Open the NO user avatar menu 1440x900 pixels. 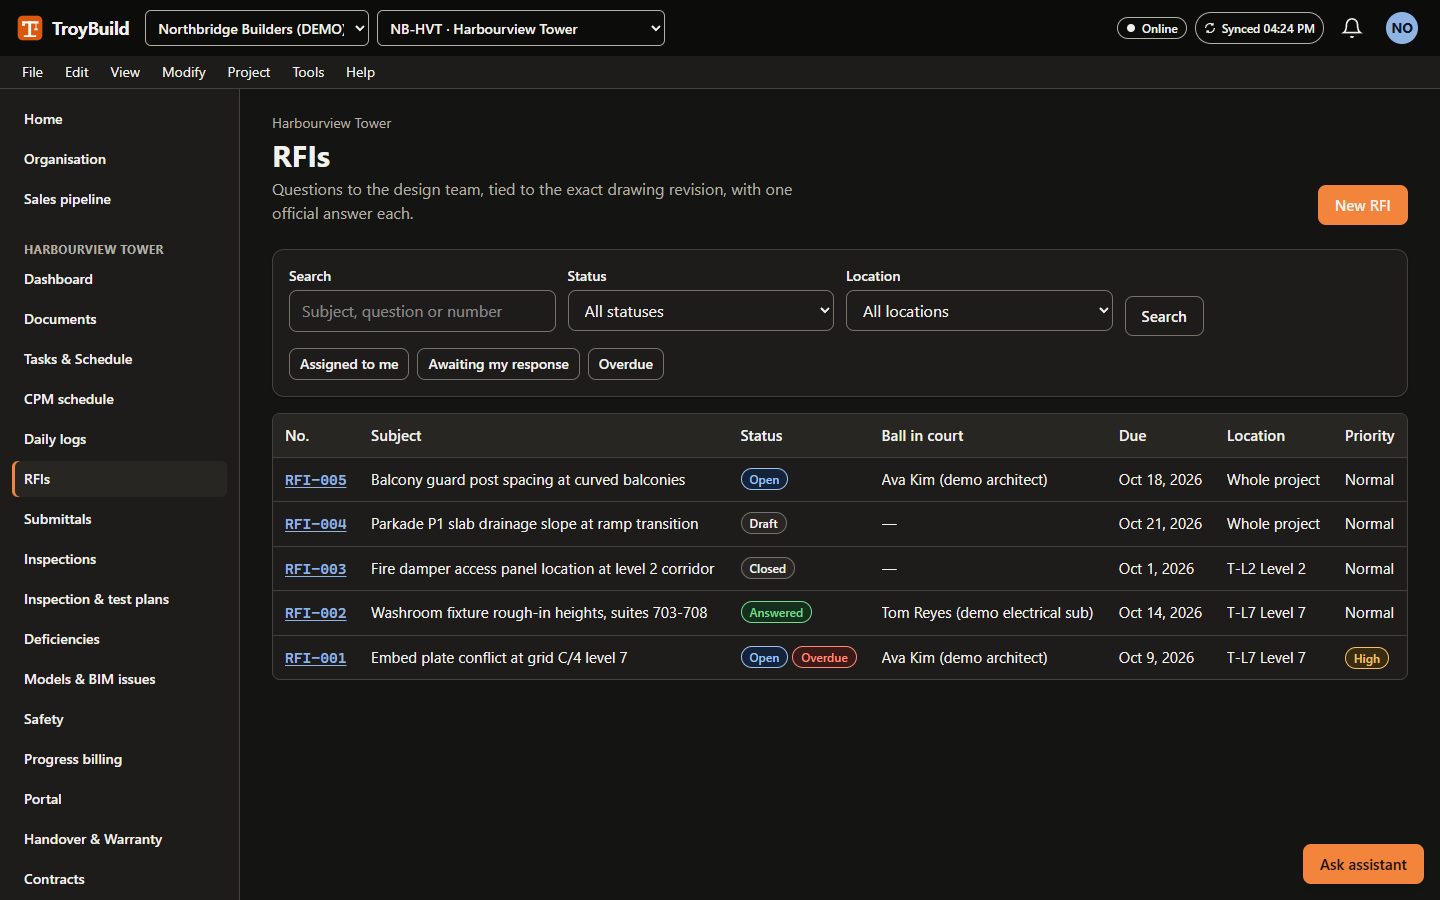(x=1402, y=28)
